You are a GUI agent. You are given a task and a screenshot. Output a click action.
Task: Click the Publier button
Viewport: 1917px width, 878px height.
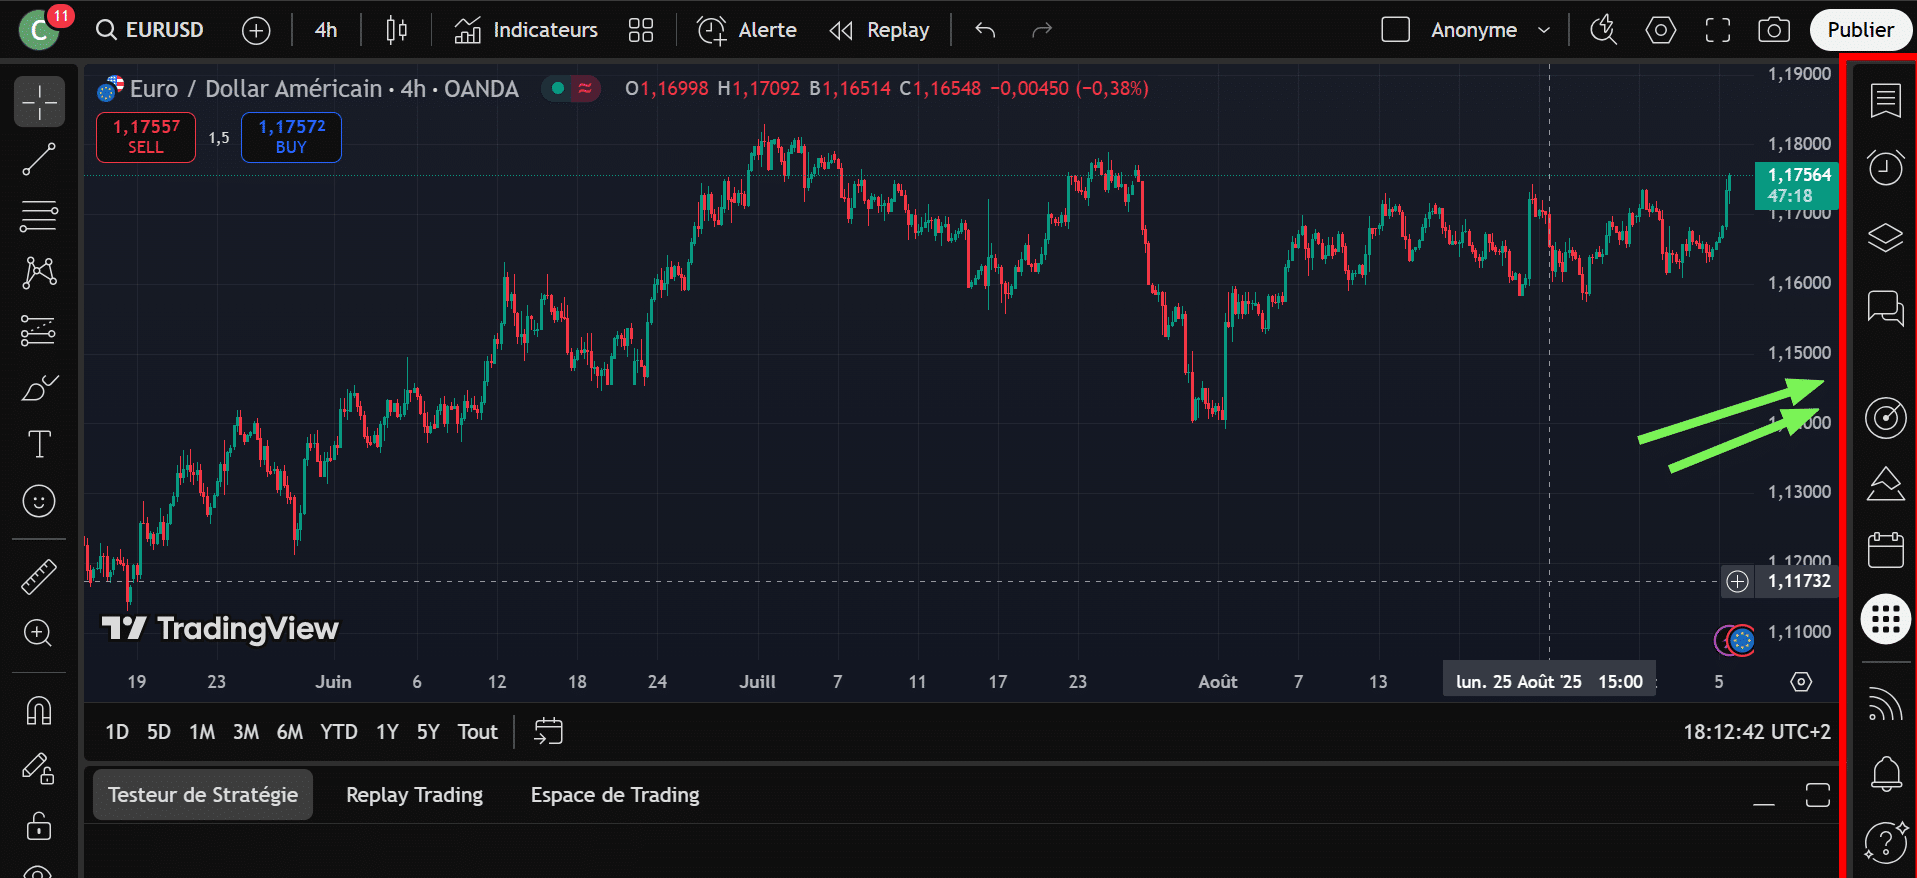point(1859,30)
